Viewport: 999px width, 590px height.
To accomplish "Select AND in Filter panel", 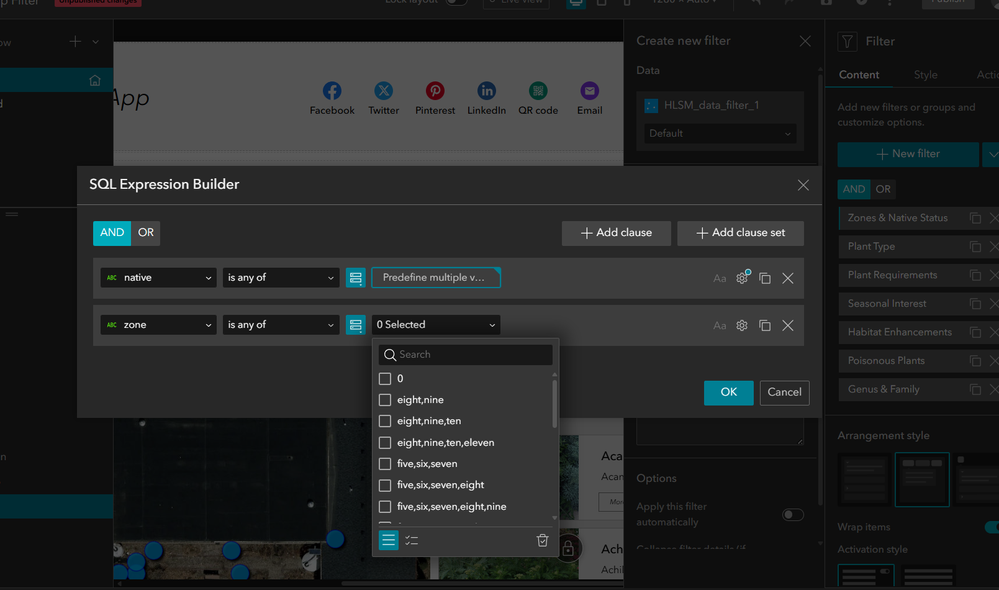I will pyautogui.click(x=854, y=189).
